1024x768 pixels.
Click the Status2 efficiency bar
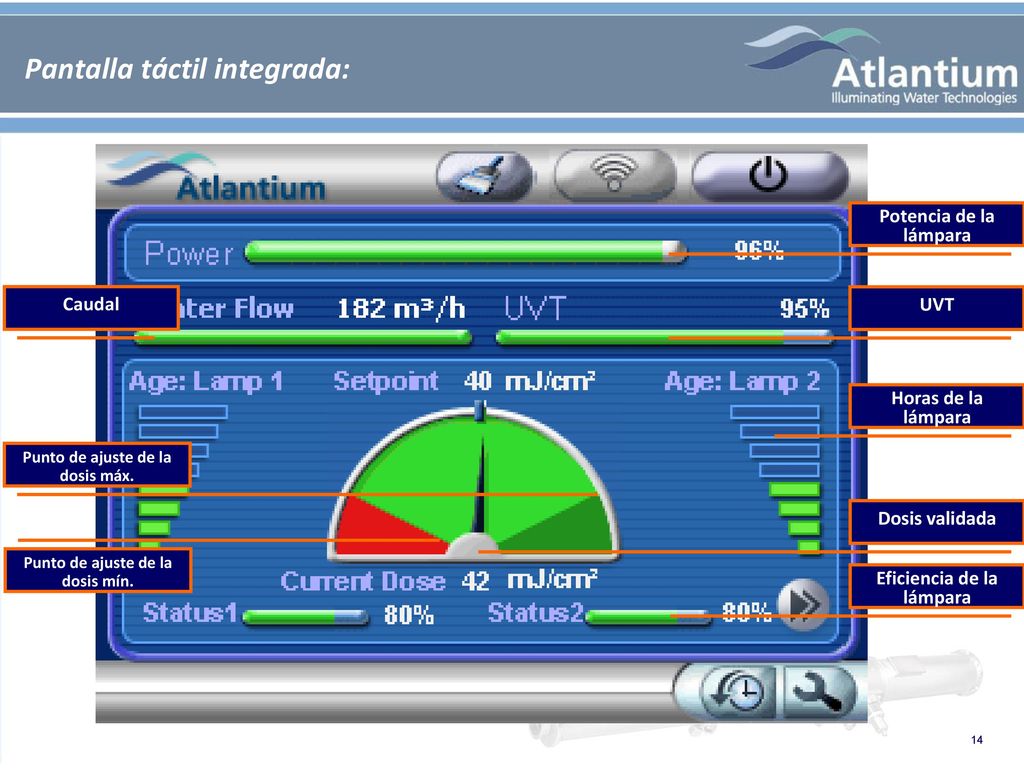pyautogui.click(x=648, y=616)
